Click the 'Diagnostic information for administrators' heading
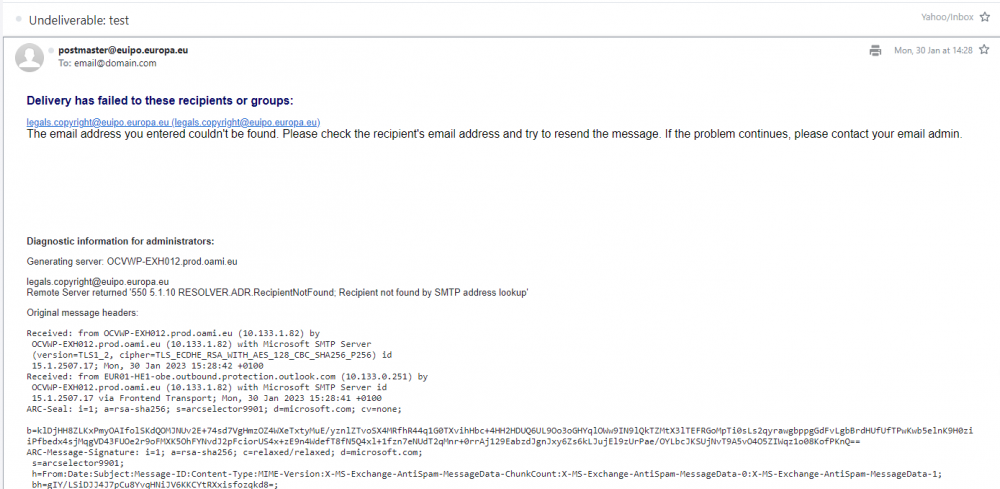 121,241
